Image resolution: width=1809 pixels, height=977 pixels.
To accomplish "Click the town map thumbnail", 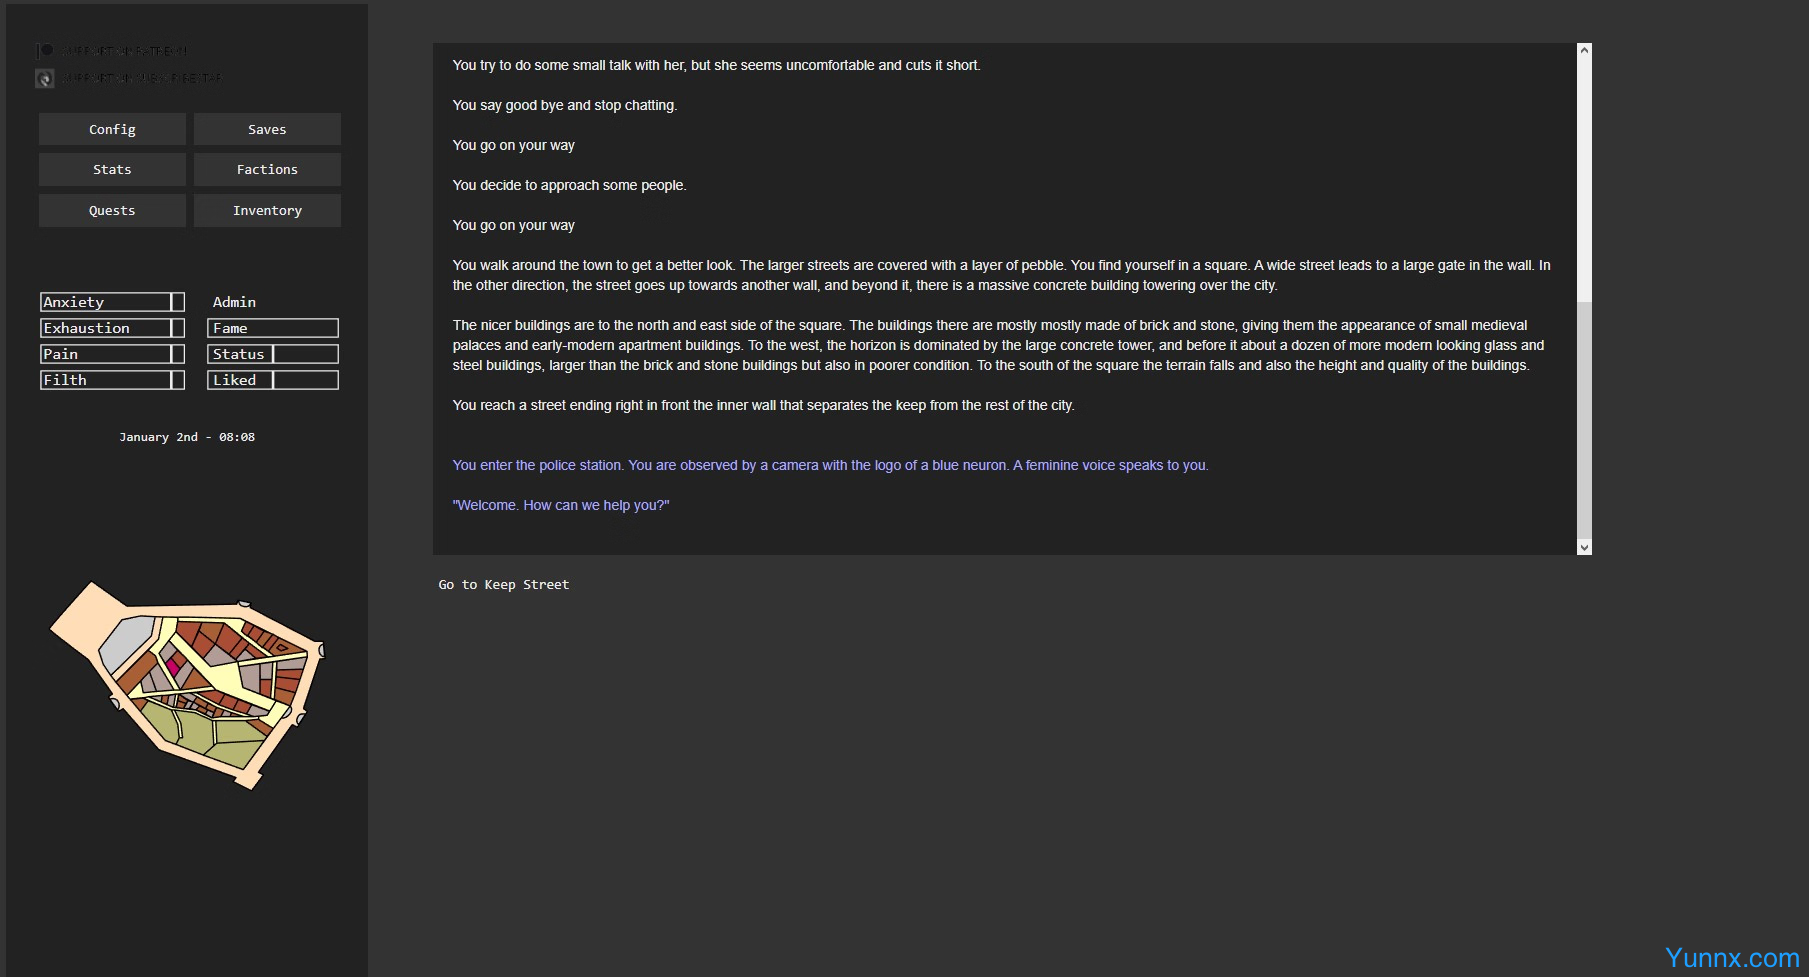I will click(188, 685).
